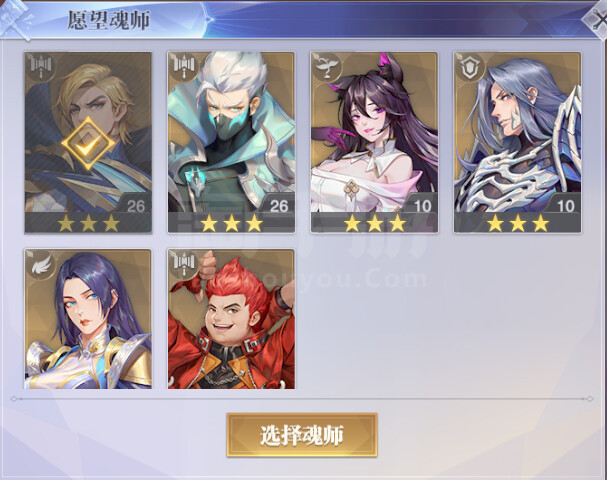Viewport: 607px width, 480px height.
Task: Click the class icon on blond hero card
Action: tap(41, 67)
